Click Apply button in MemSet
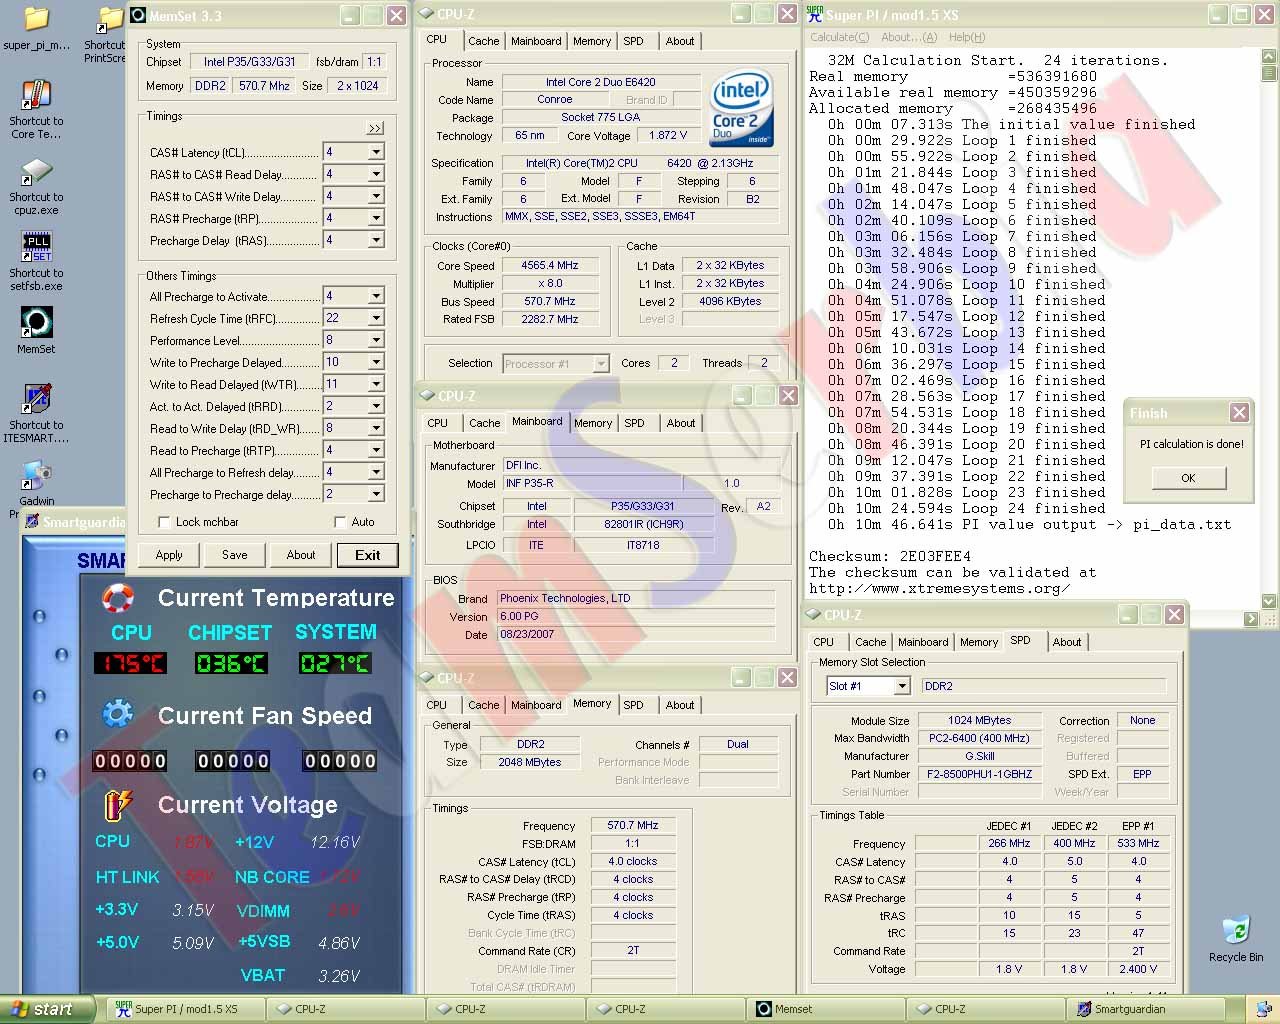This screenshot has height=1024, width=1280. (x=169, y=555)
